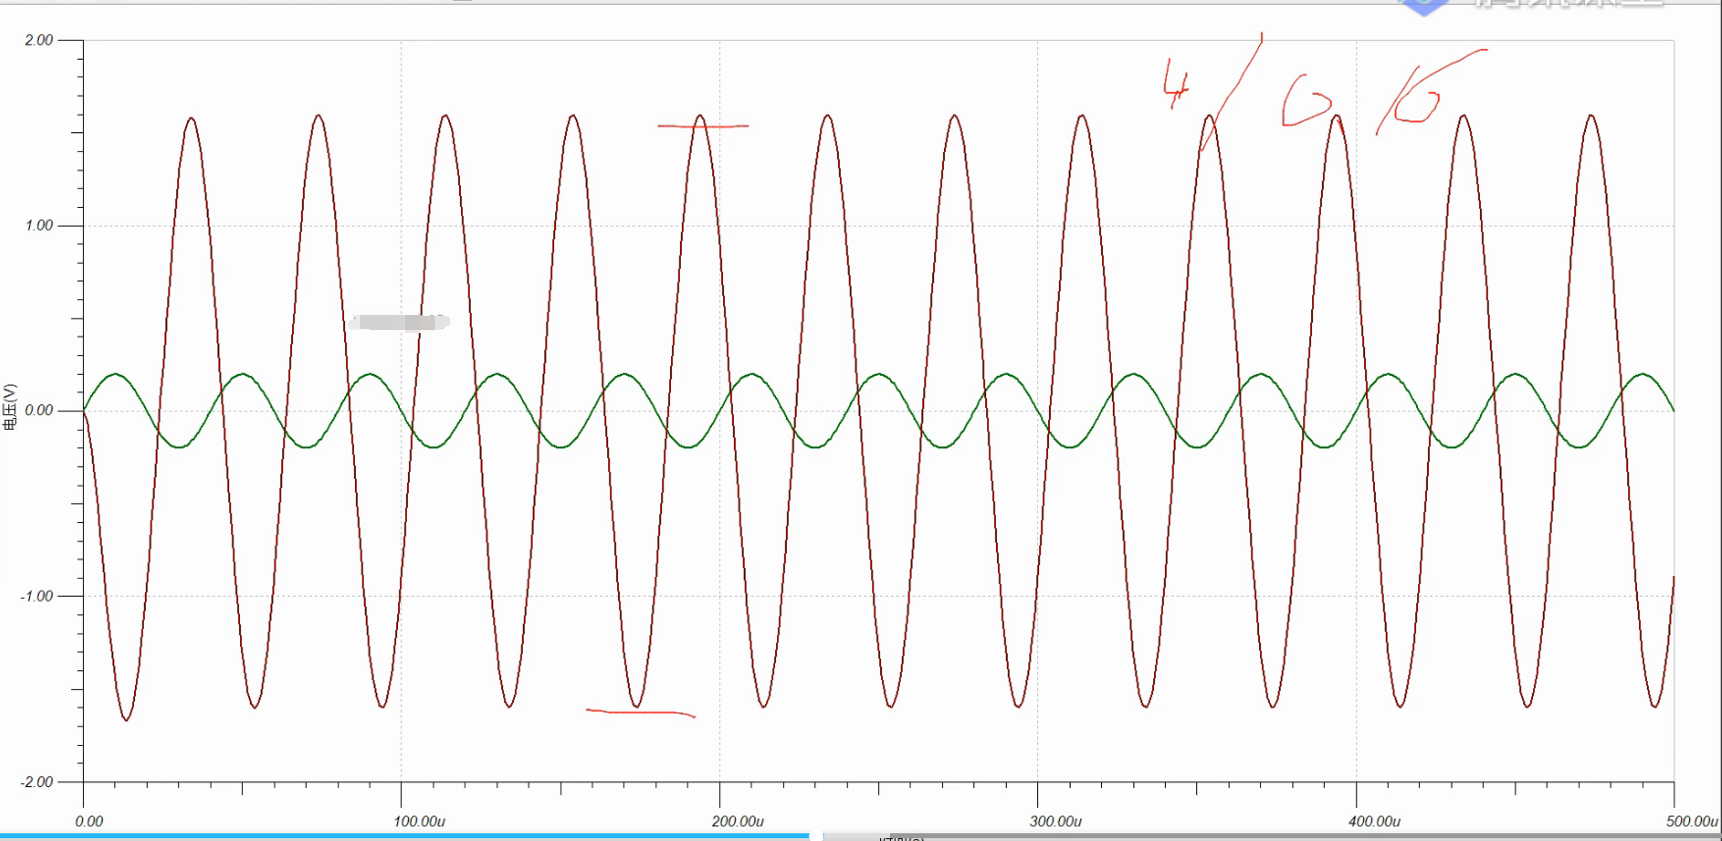This screenshot has height=841, width=1722.
Task: Click the 0.00 time axis label on x-axis
Action: pos(89,821)
